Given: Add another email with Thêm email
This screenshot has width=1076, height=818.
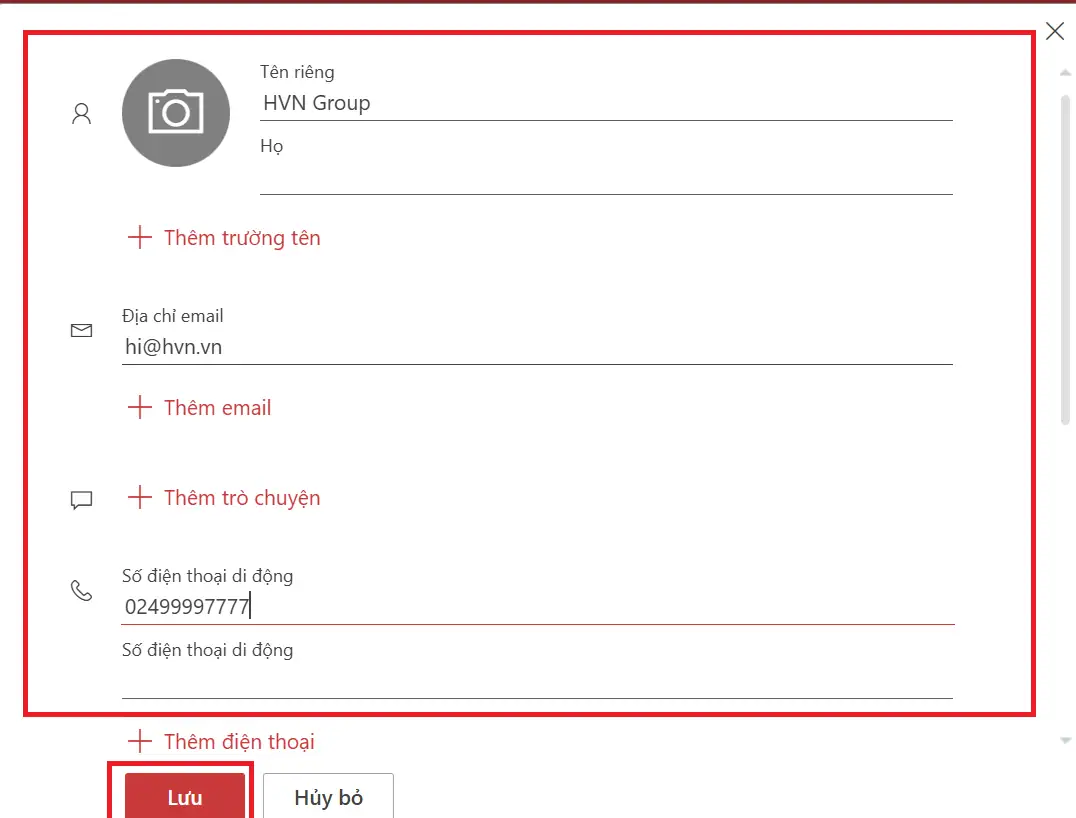Looking at the screenshot, I should [200, 408].
